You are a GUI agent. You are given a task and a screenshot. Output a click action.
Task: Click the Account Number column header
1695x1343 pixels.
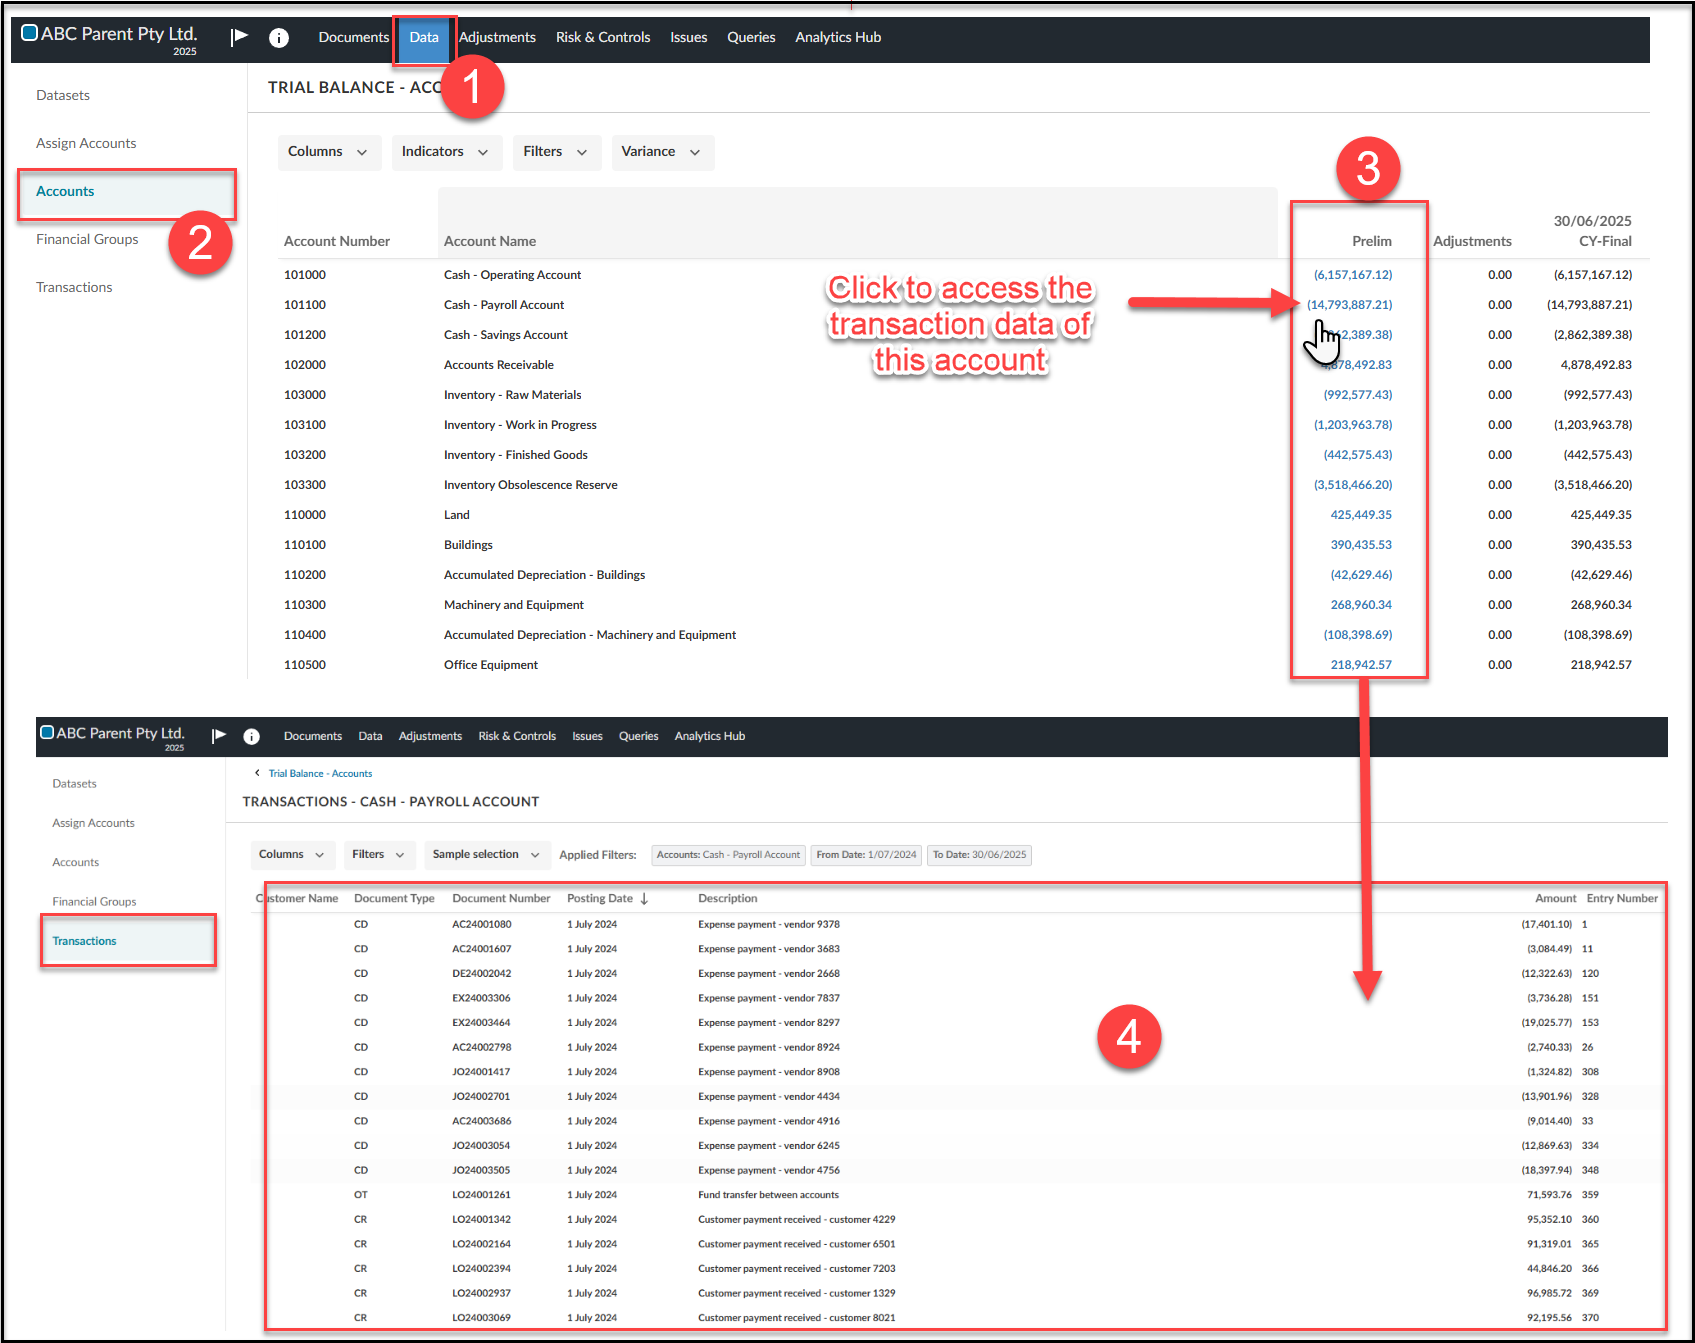point(337,241)
